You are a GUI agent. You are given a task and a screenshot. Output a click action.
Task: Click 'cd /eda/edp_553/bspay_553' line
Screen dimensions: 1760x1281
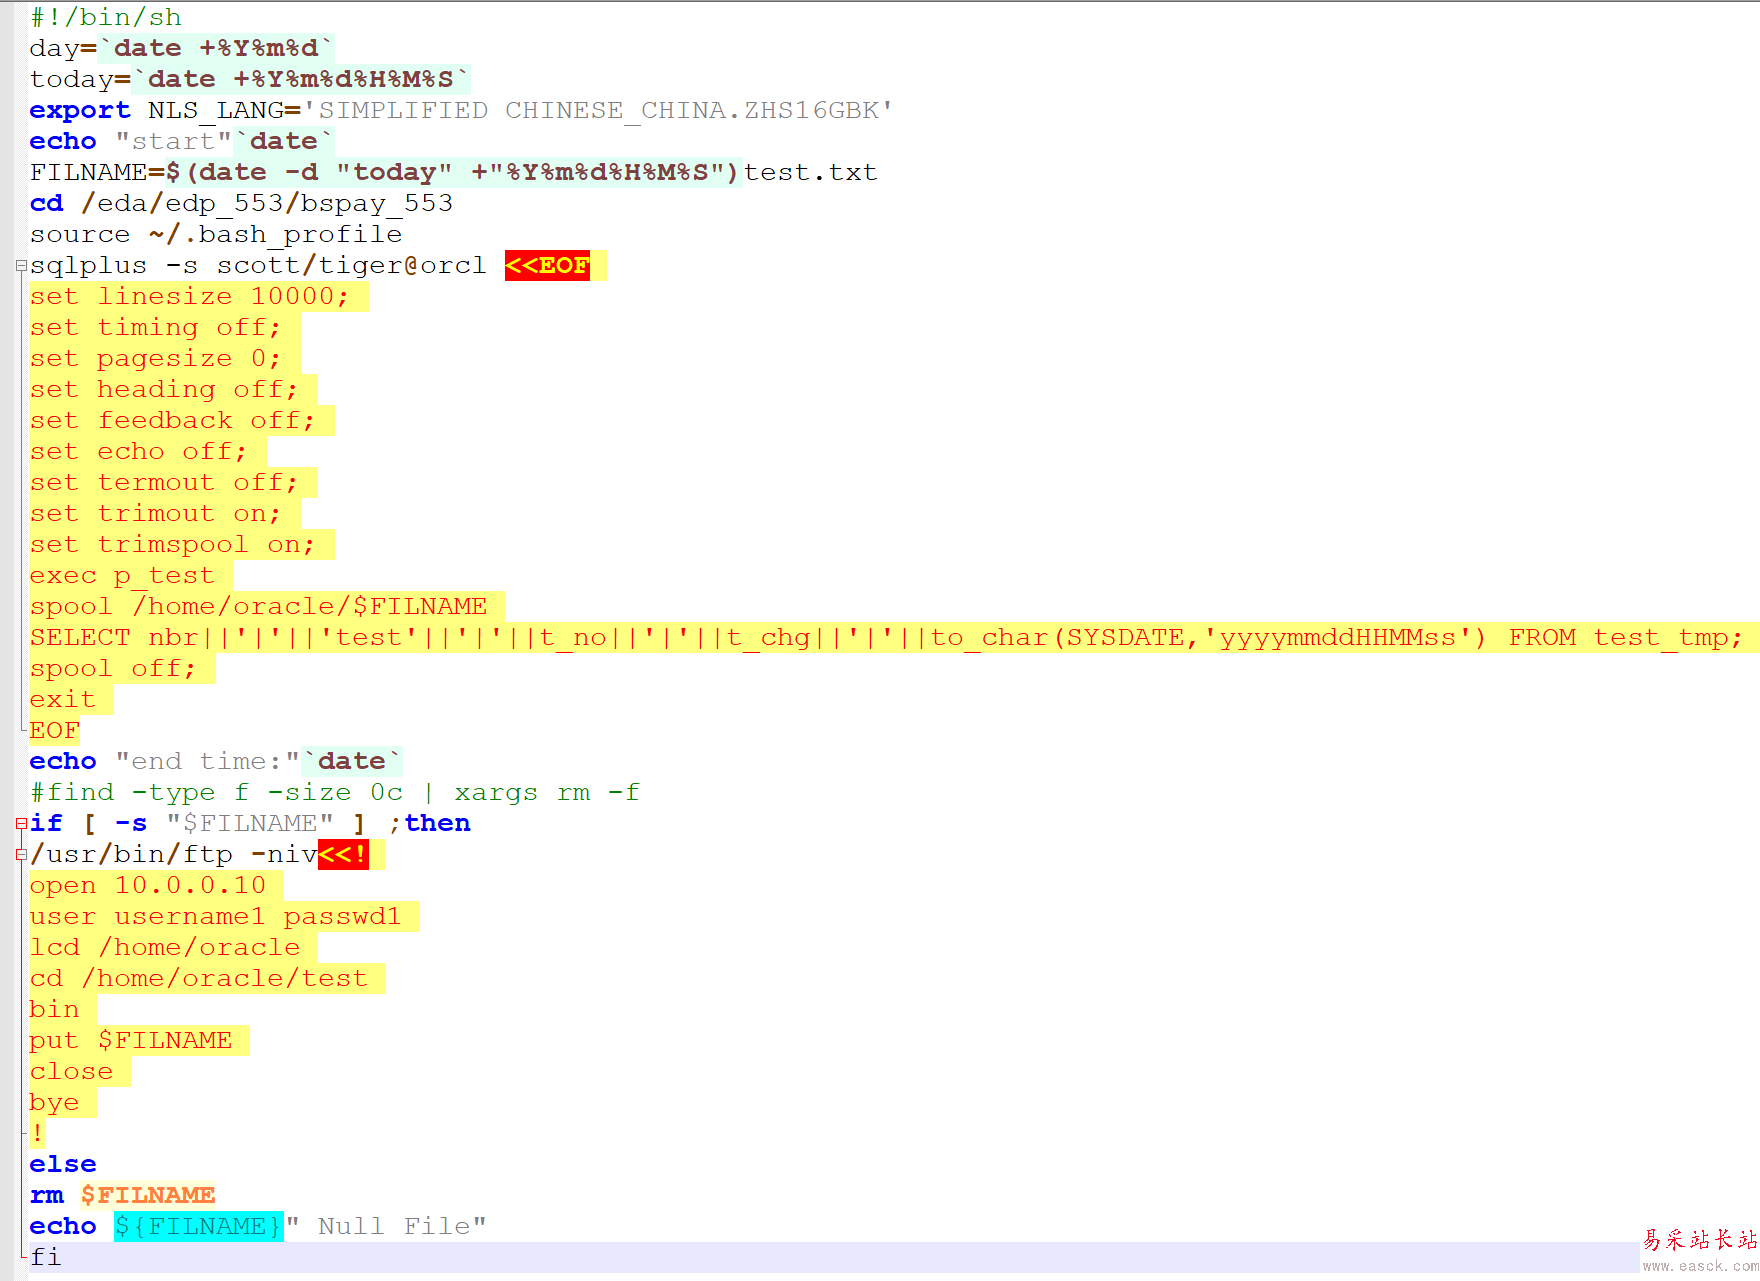pyautogui.click(x=241, y=203)
